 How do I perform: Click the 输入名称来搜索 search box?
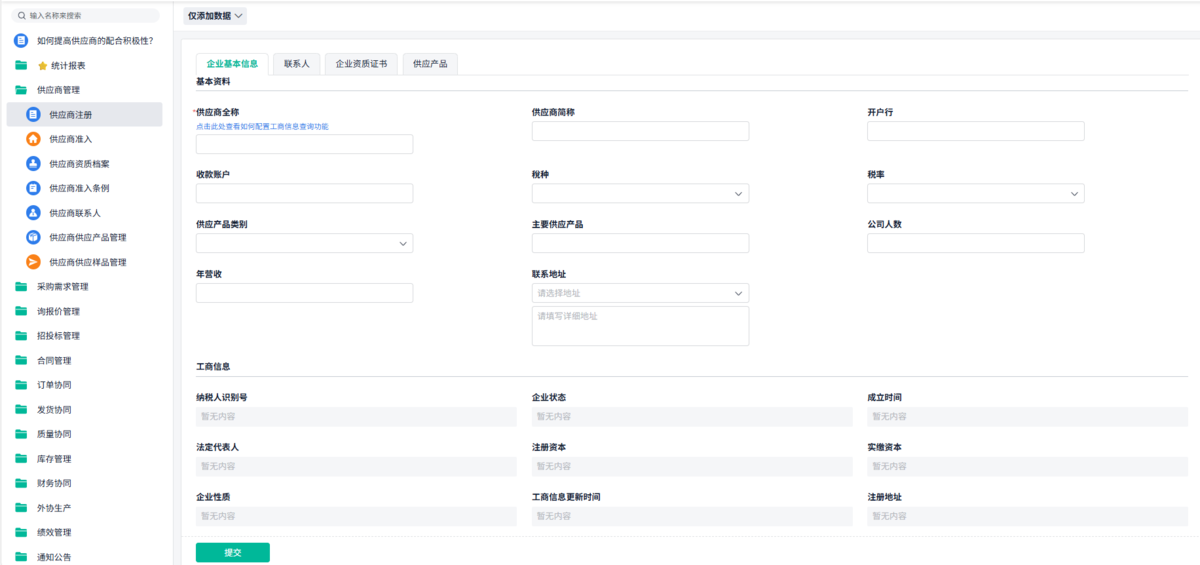[86, 16]
